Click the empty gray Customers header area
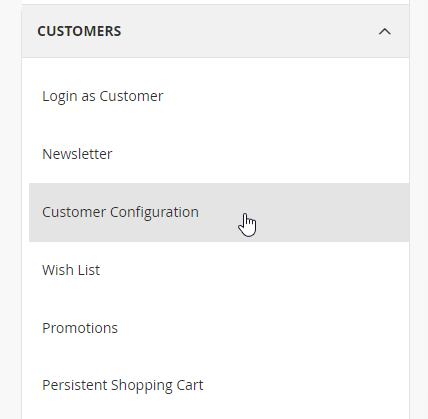This screenshot has width=428, height=419. click(250, 31)
